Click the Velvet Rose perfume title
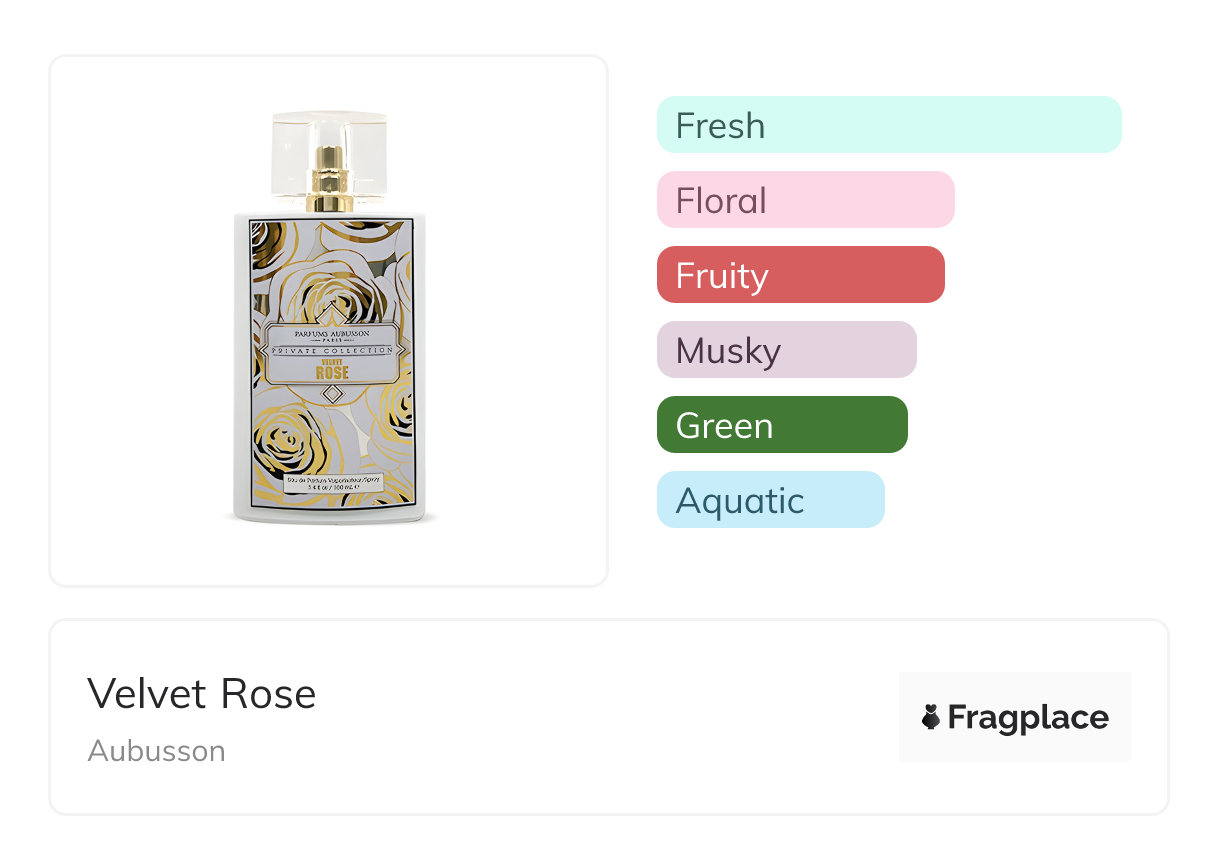The image size is (1218, 864). coord(202,694)
